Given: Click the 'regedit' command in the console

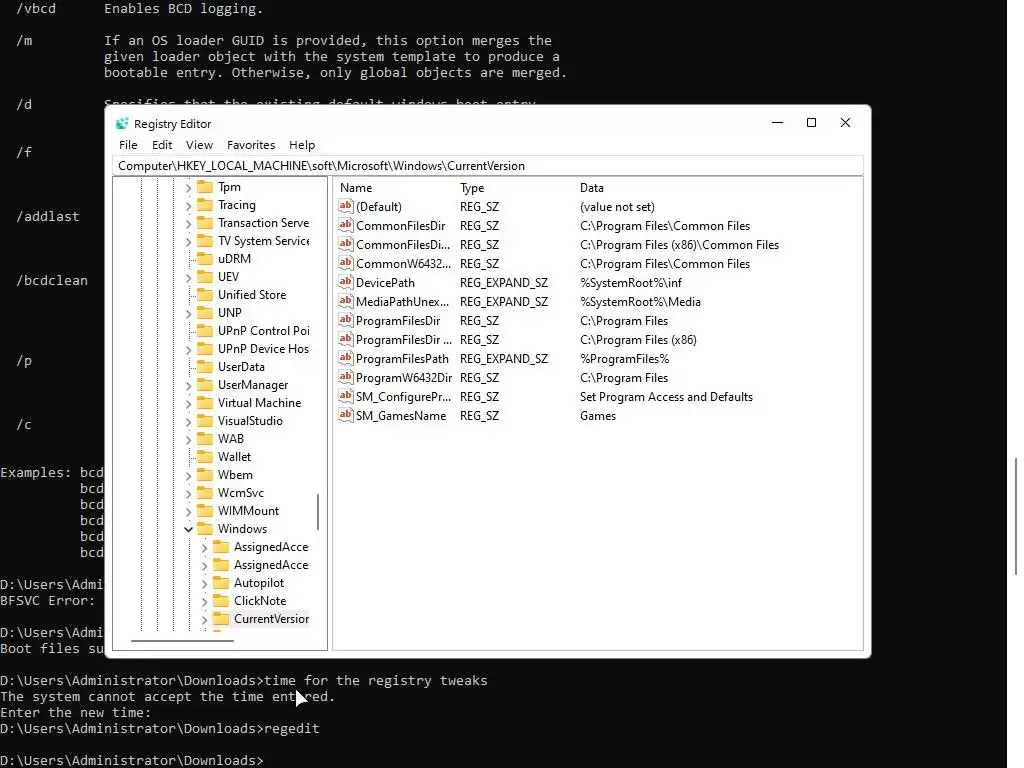Looking at the screenshot, I should coord(291,728).
